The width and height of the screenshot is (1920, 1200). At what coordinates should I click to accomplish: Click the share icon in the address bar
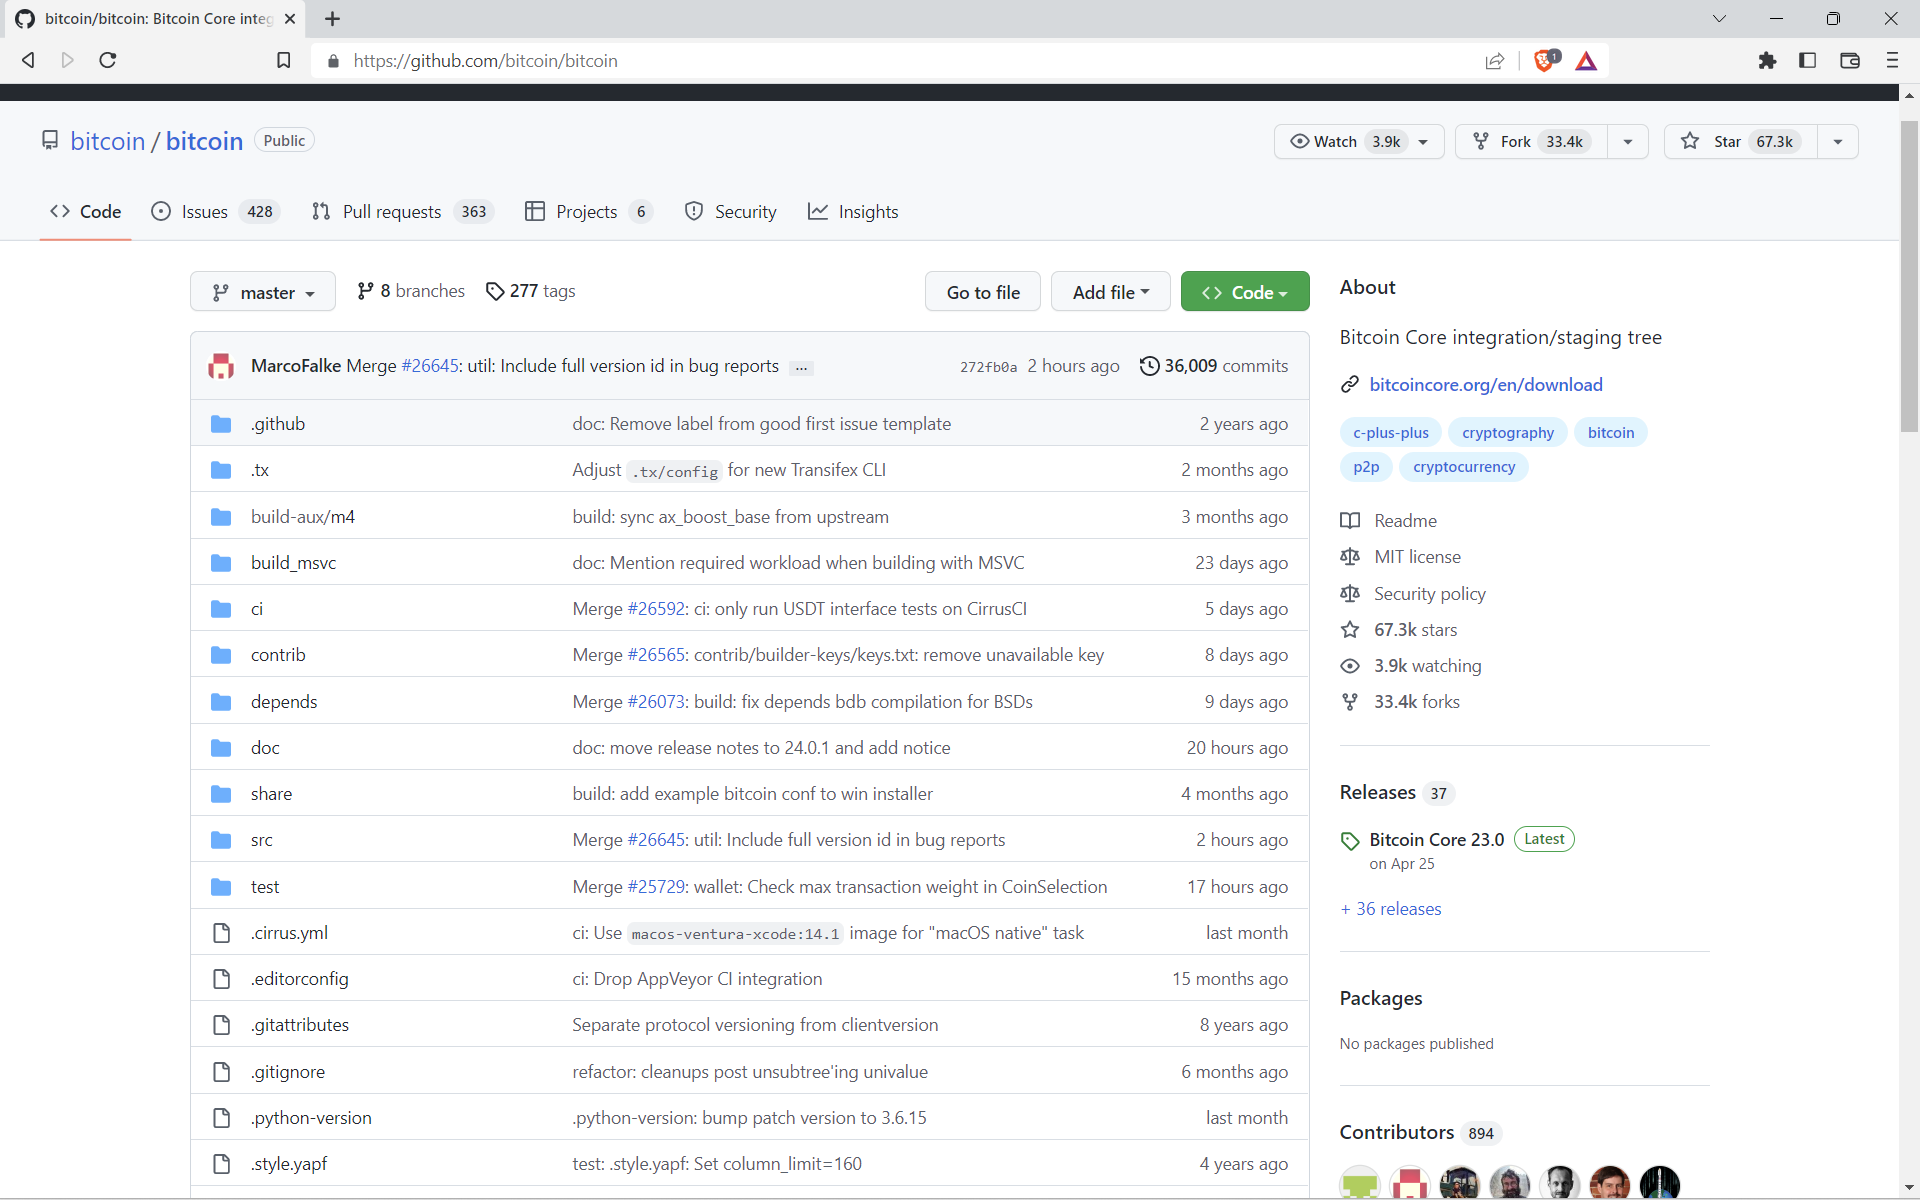[x=1495, y=60]
